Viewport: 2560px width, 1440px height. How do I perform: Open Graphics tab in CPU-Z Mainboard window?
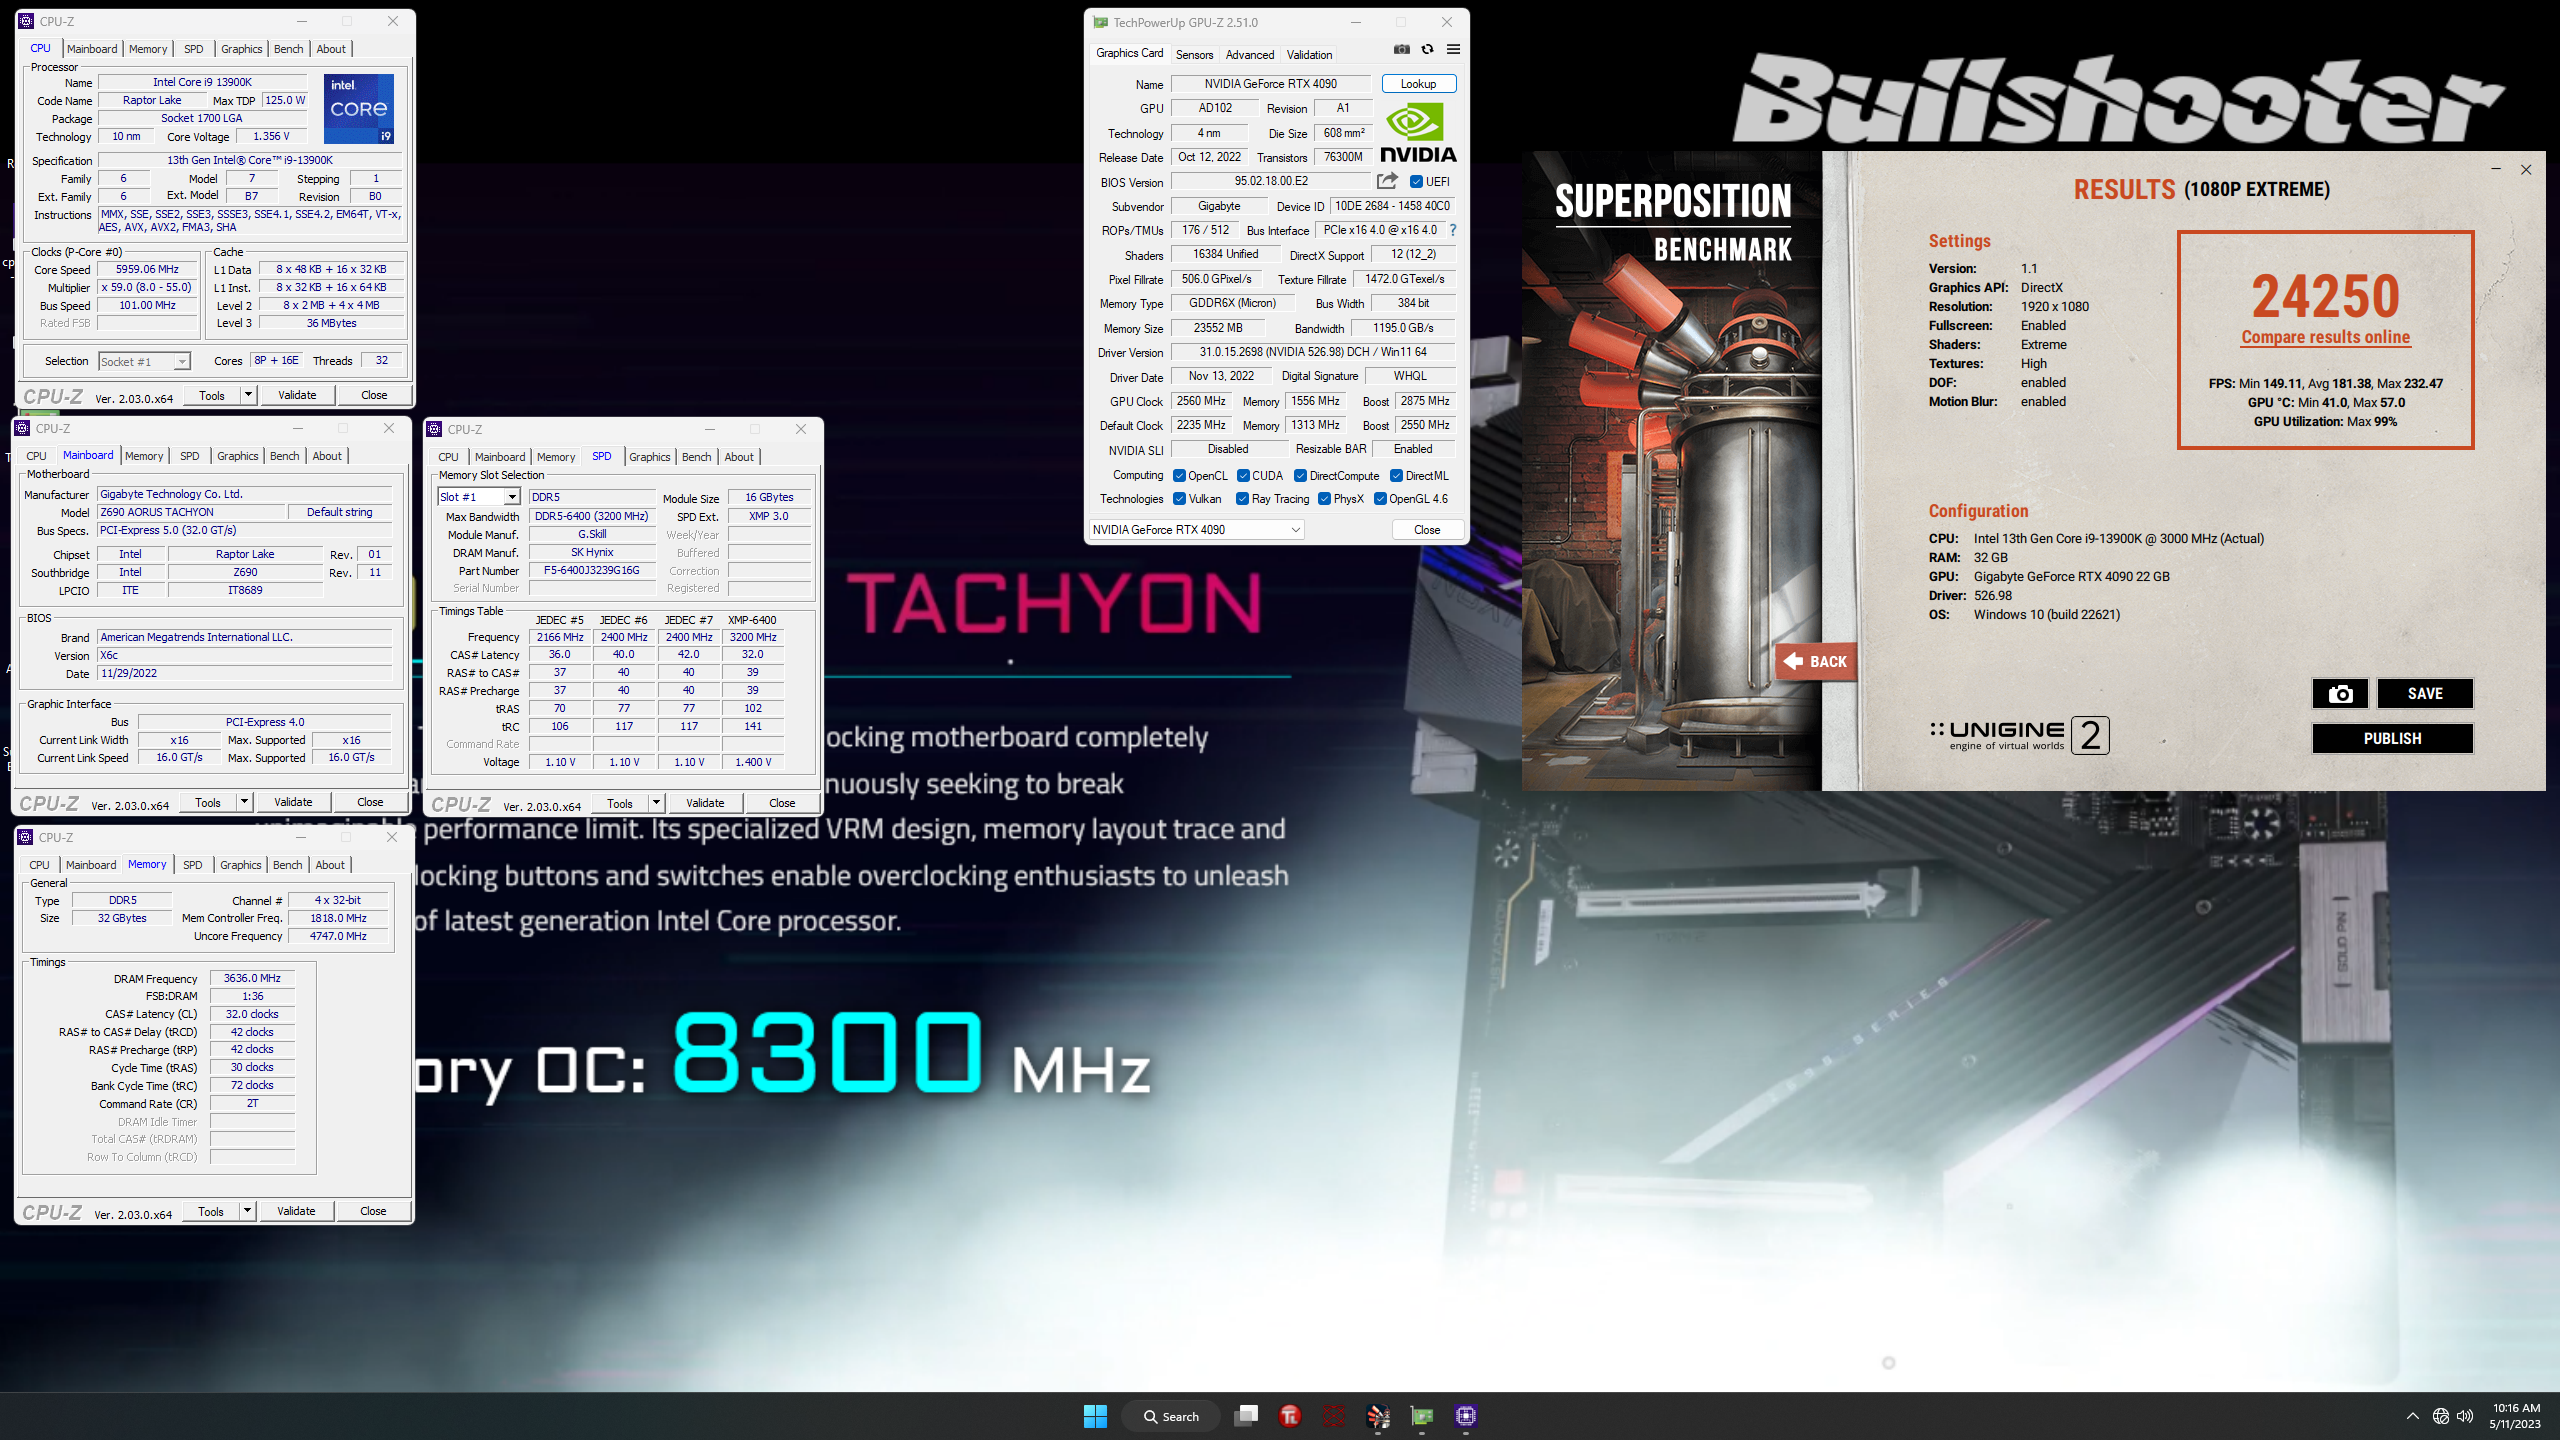click(238, 456)
